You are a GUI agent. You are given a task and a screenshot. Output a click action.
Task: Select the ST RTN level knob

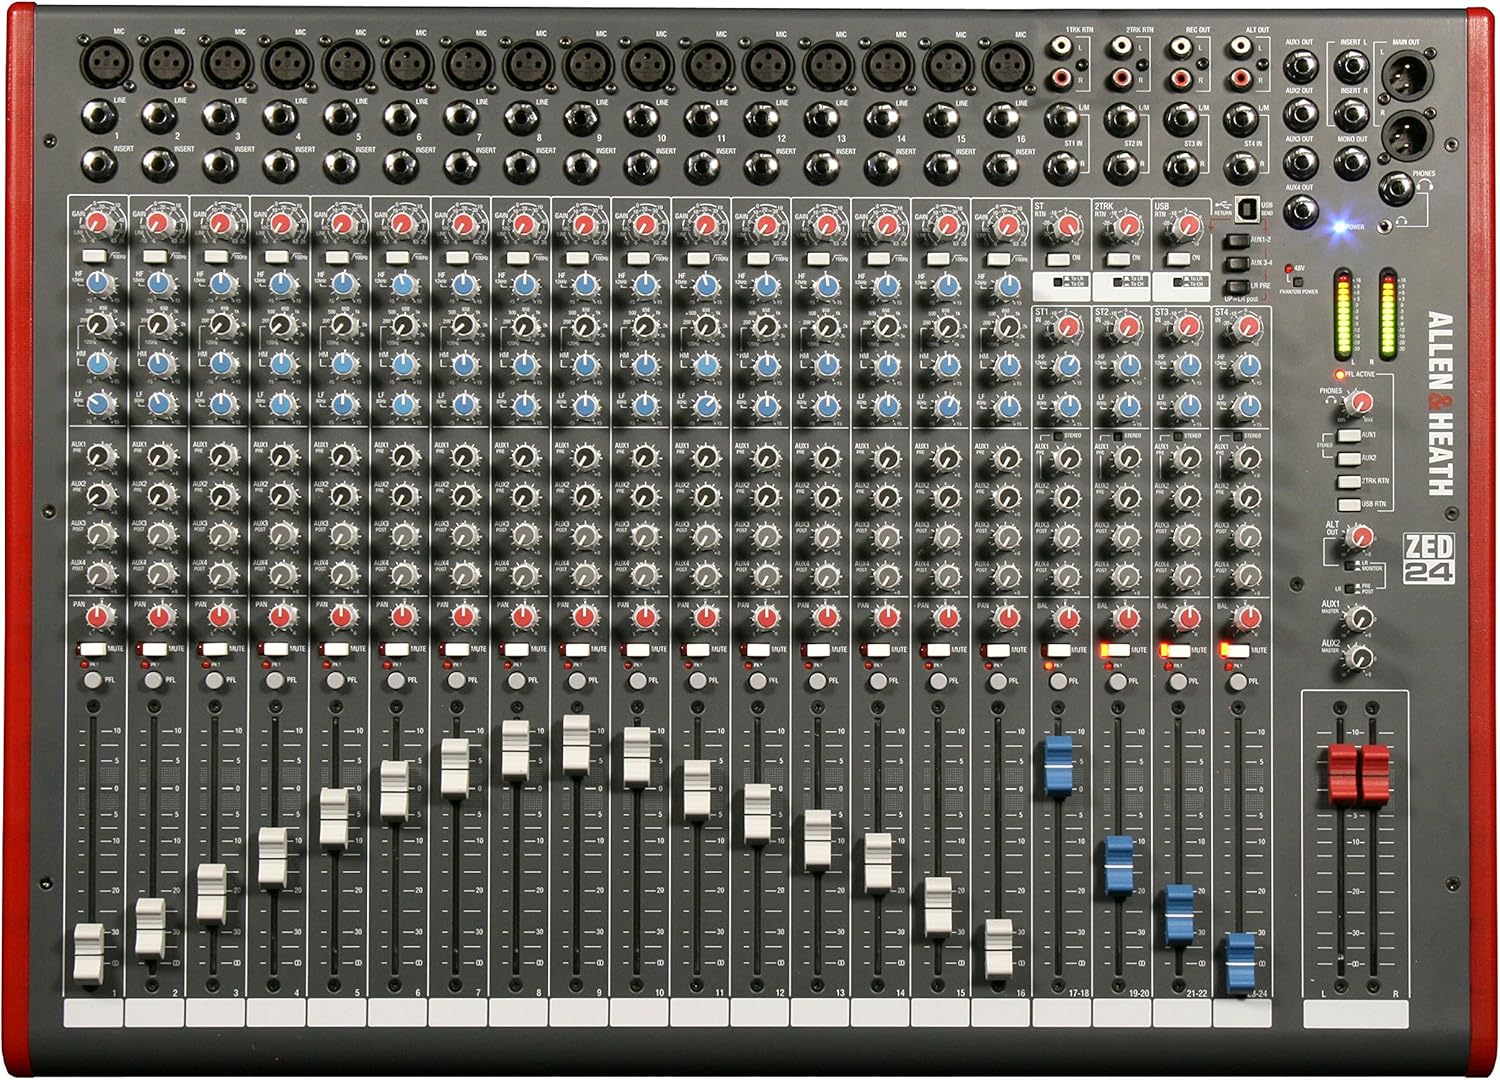(x=1067, y=227)
